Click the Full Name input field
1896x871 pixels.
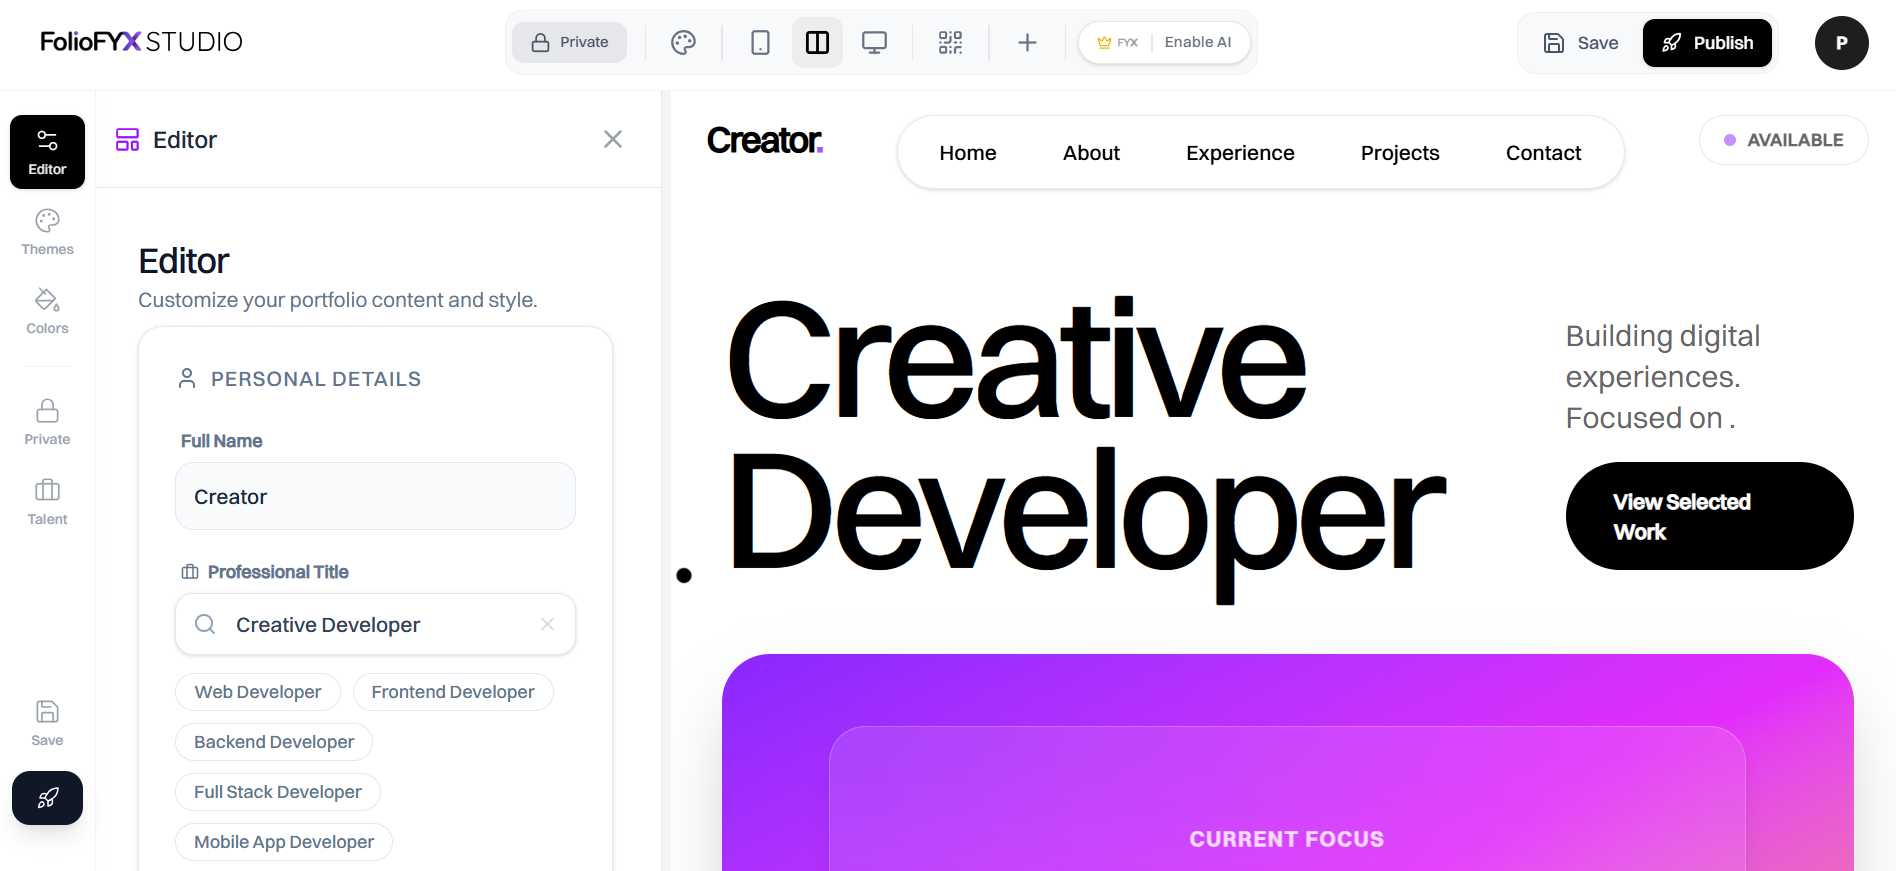click(375, 496)
